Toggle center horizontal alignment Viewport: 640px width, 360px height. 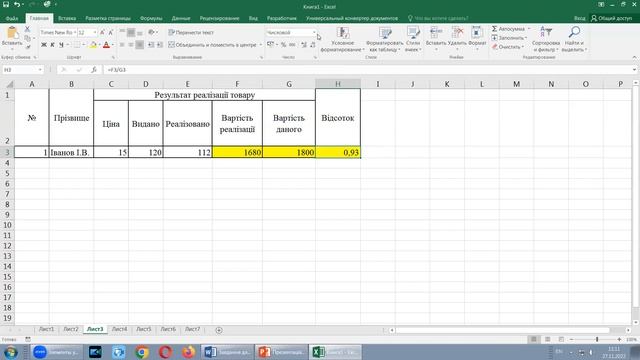[x=131, y=45]
